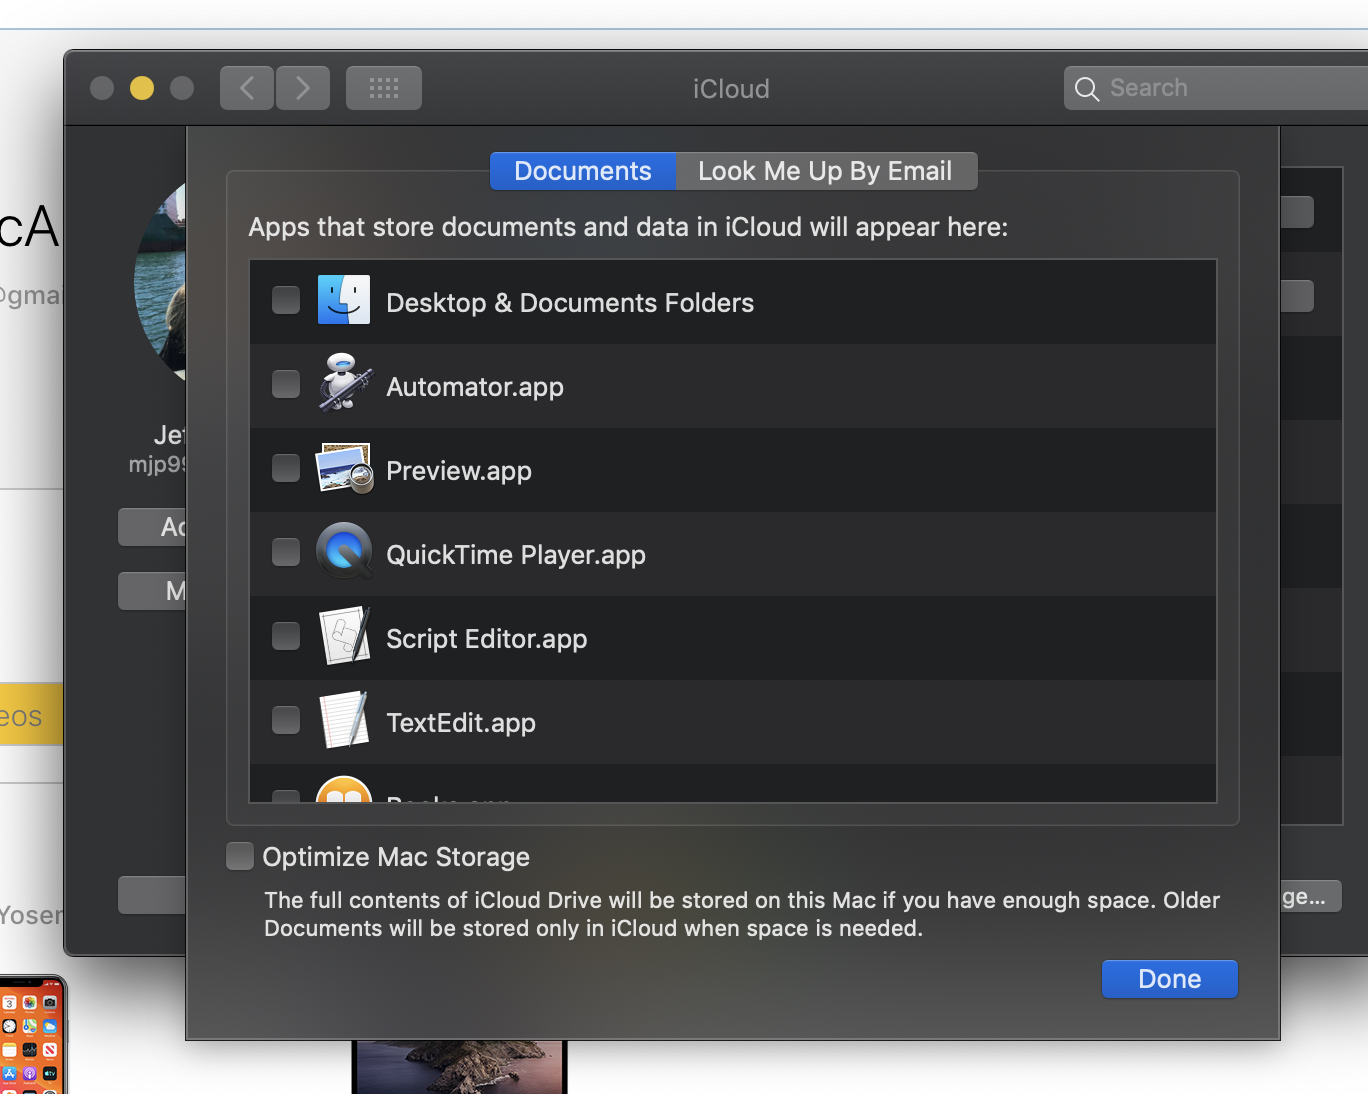
Task: Click the Automator robot icon
Action: 344,384
